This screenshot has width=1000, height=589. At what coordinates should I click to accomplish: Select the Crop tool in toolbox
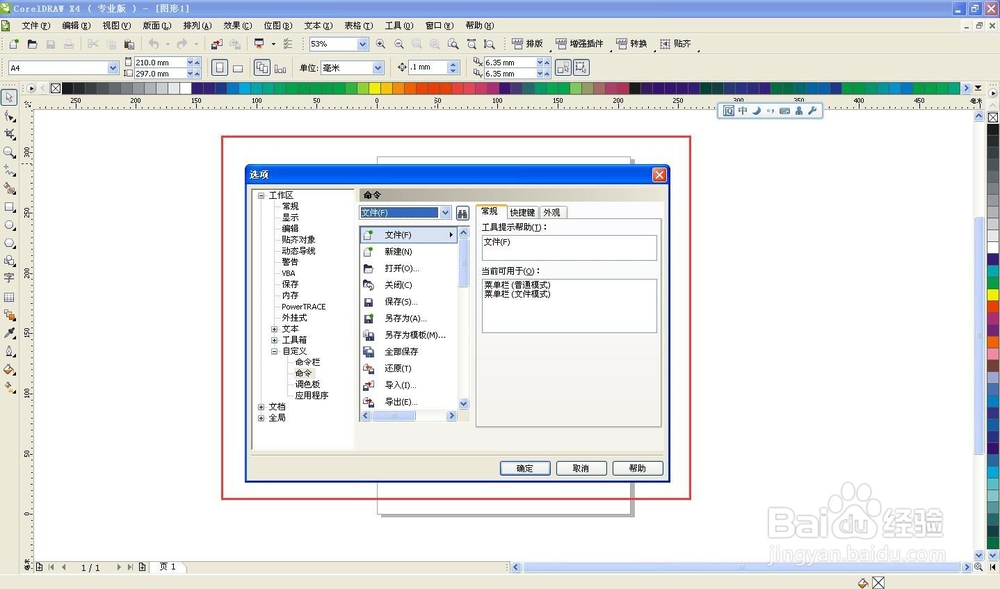(x=9, y=134)
